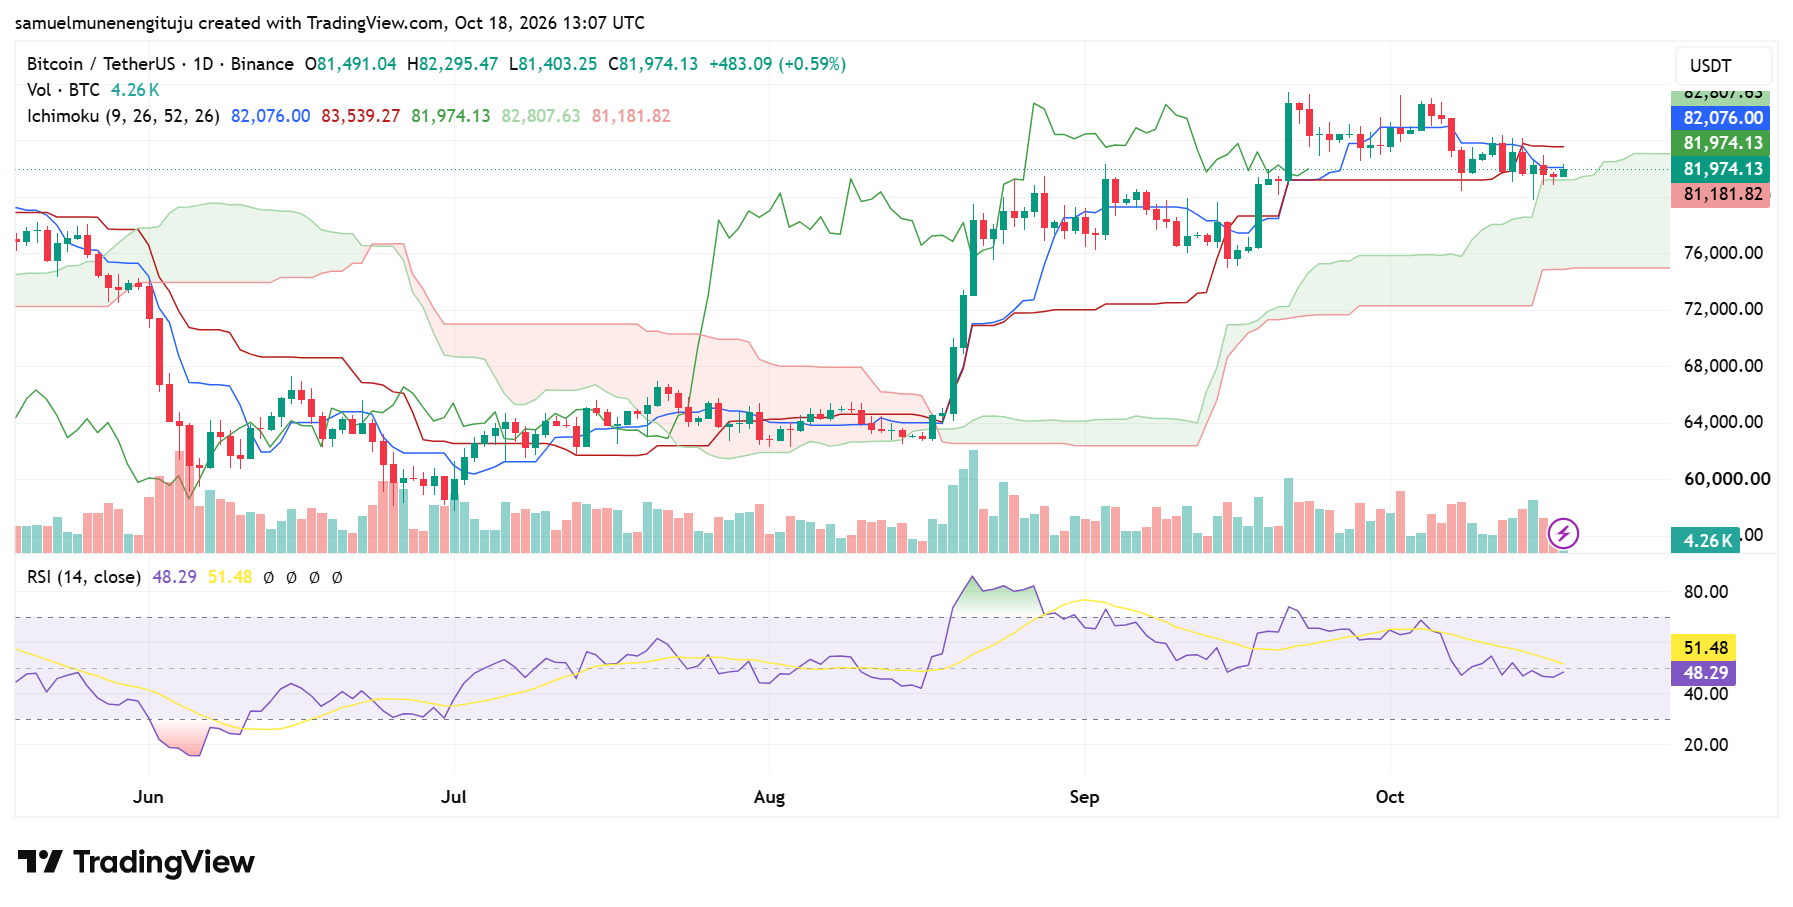Click the 64,000.00 price scale label

point(1723,422)
